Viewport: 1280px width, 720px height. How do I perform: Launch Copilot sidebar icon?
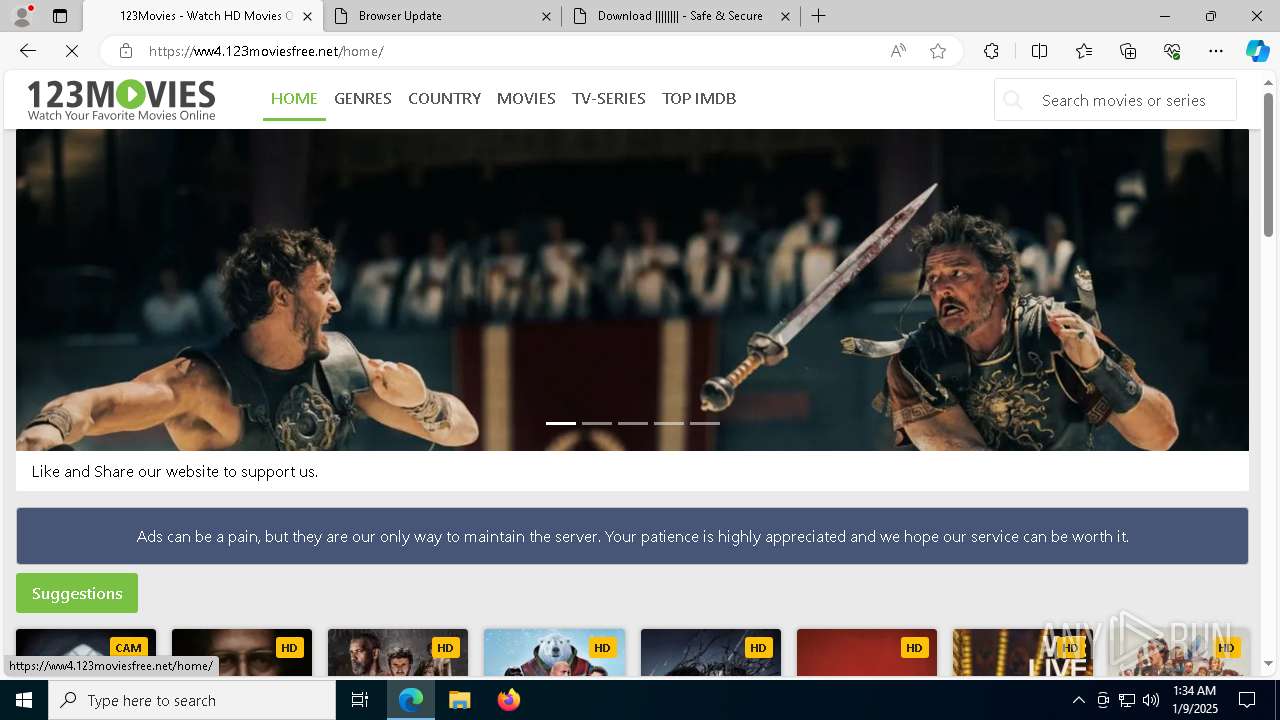pyautogui.click(x=1257, y=51)
